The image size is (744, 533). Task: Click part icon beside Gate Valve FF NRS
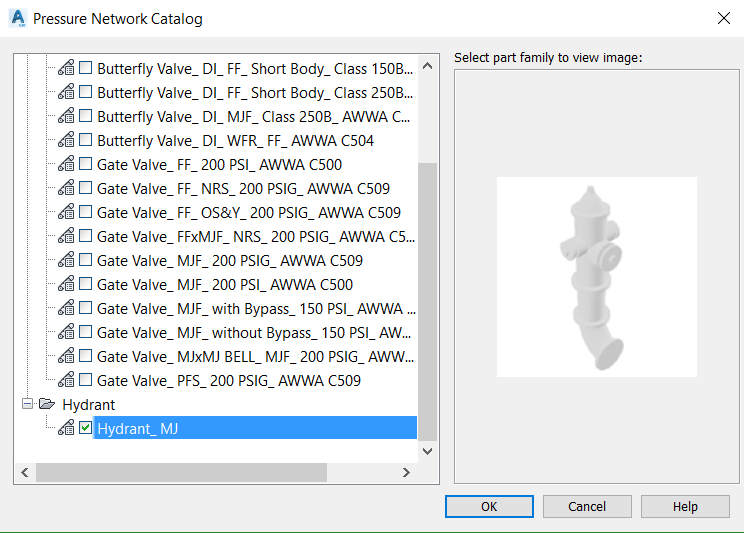66,188
